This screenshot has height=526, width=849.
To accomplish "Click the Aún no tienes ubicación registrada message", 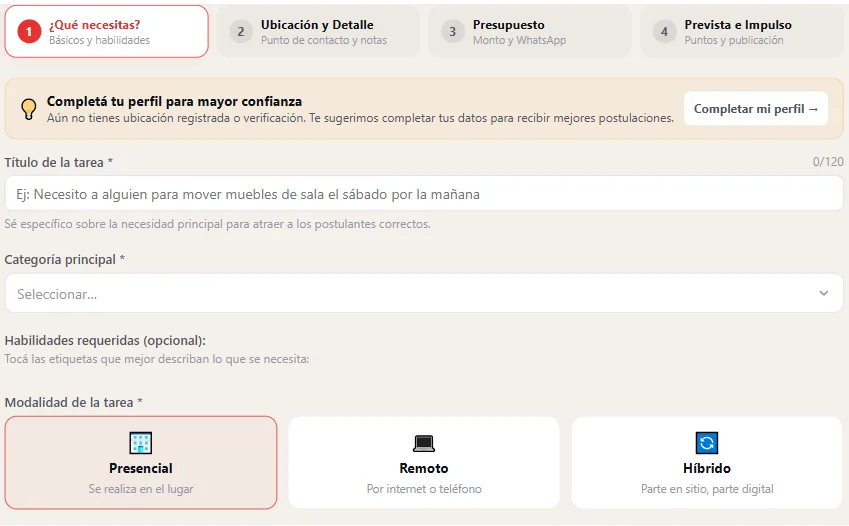I will pyautogui.click(x=360, y=118).
